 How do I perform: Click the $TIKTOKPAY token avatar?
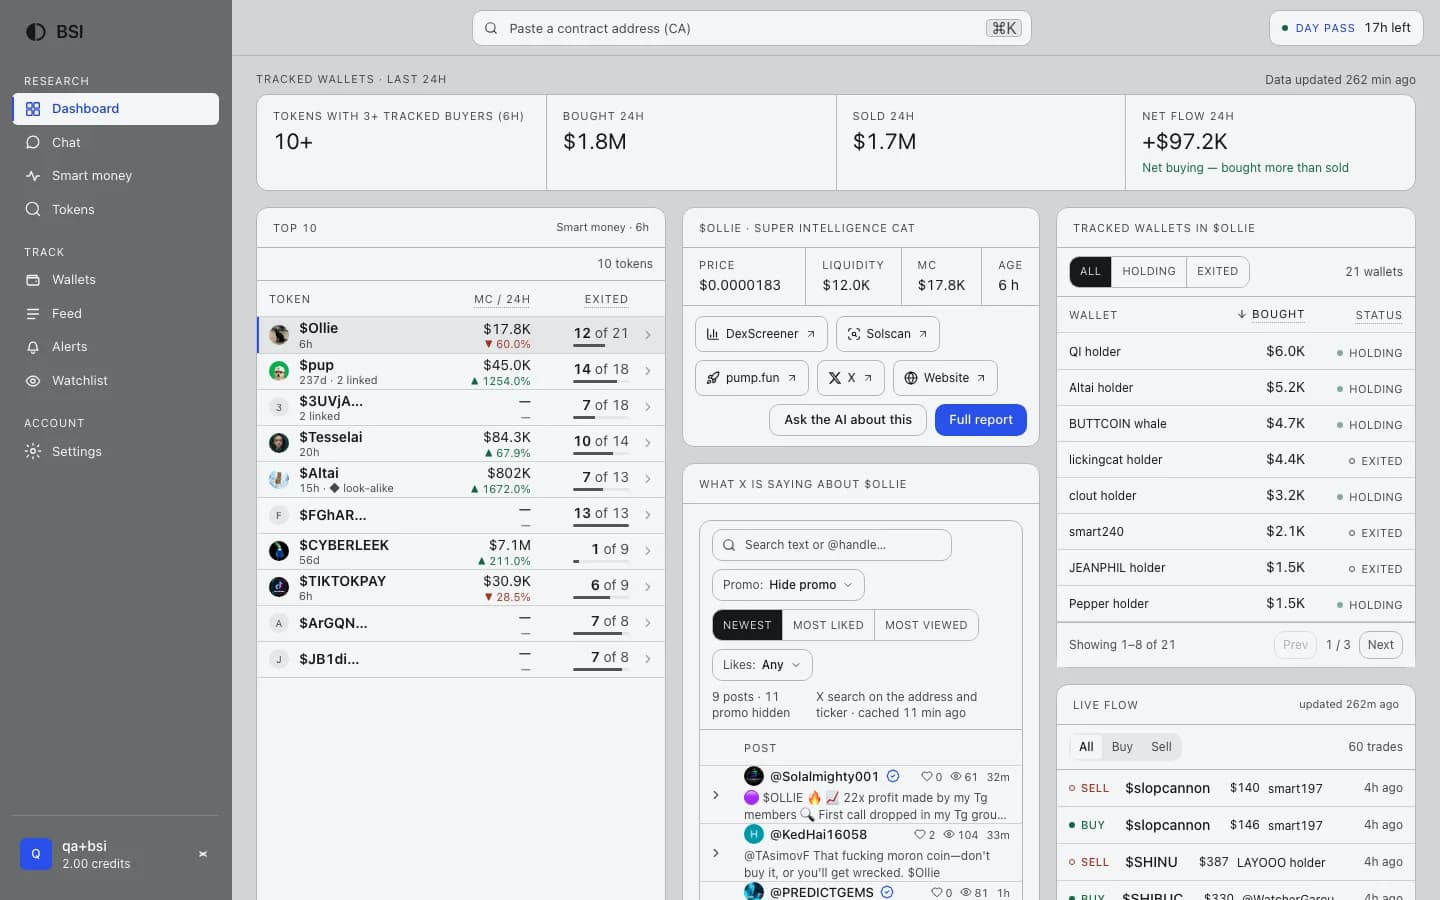tap(279, 587)
